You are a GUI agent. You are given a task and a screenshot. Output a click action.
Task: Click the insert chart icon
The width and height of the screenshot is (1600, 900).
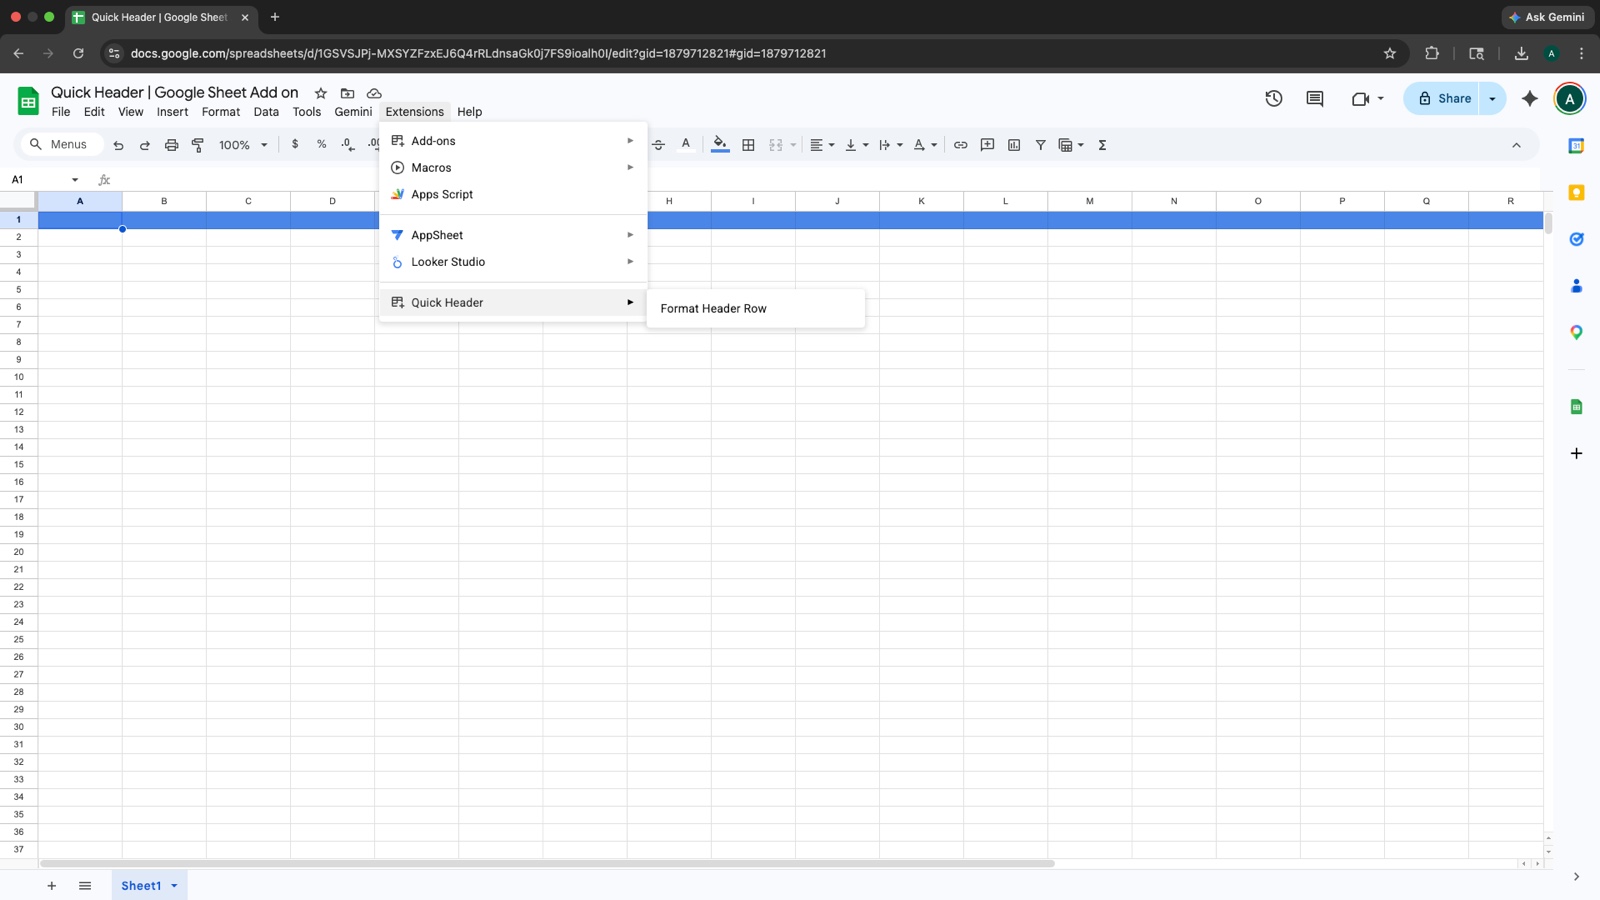pyautogui.click(x=1014, y=145)
